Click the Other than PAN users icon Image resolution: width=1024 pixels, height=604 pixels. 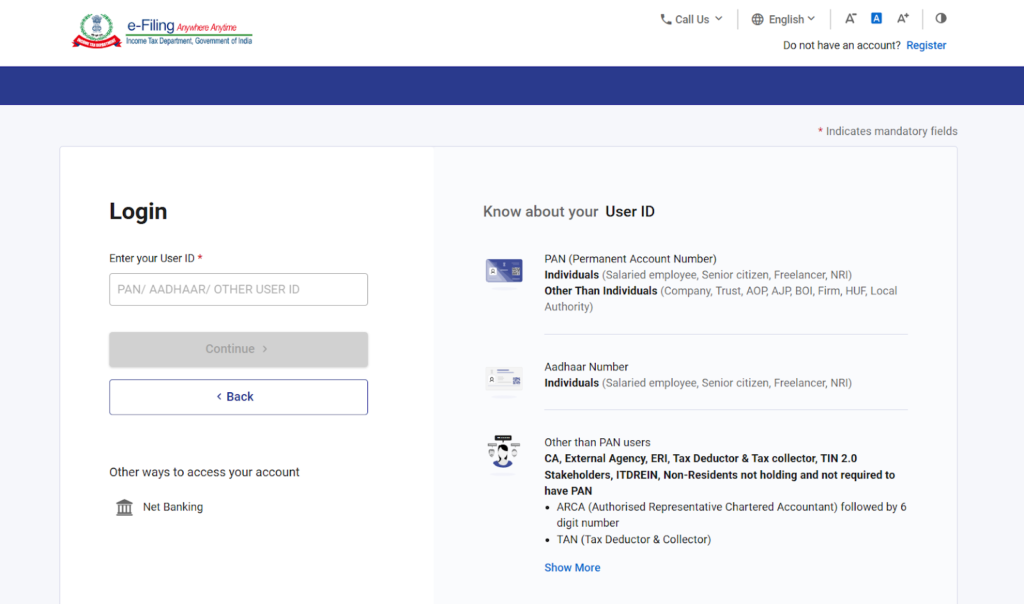click(x=504, y=453)
